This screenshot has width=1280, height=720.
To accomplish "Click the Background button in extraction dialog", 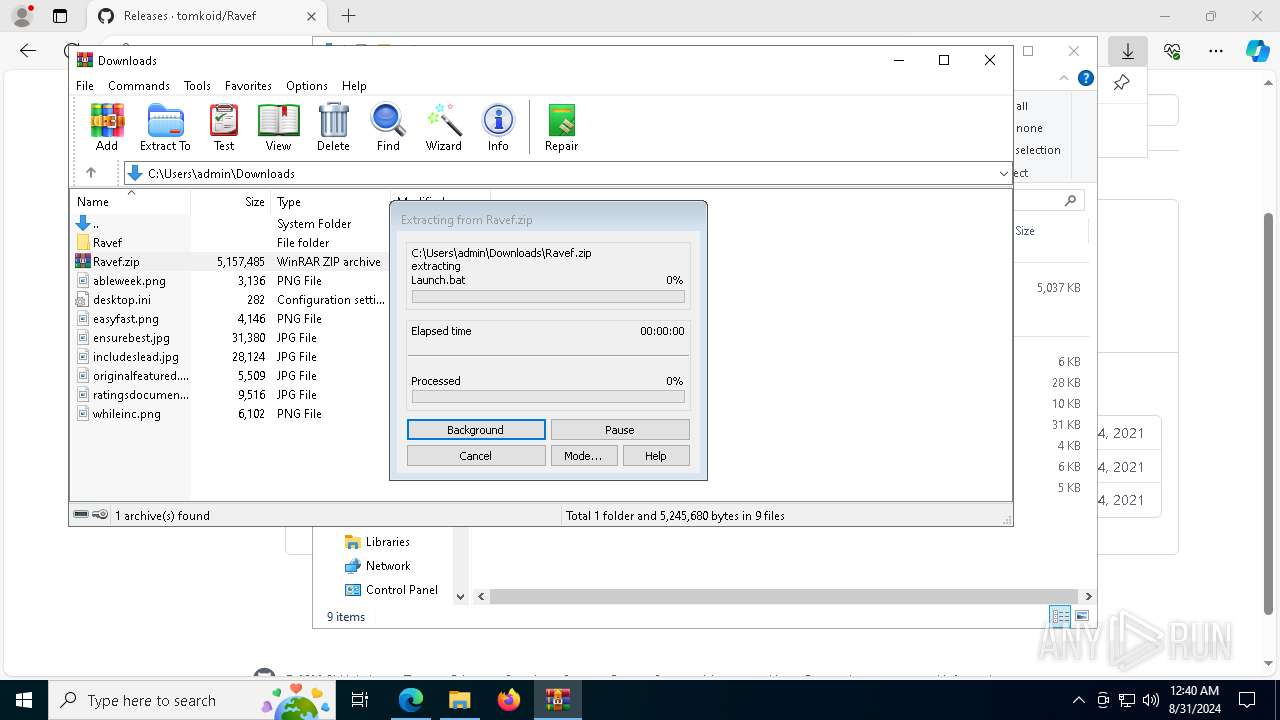I will coord(476,430).
